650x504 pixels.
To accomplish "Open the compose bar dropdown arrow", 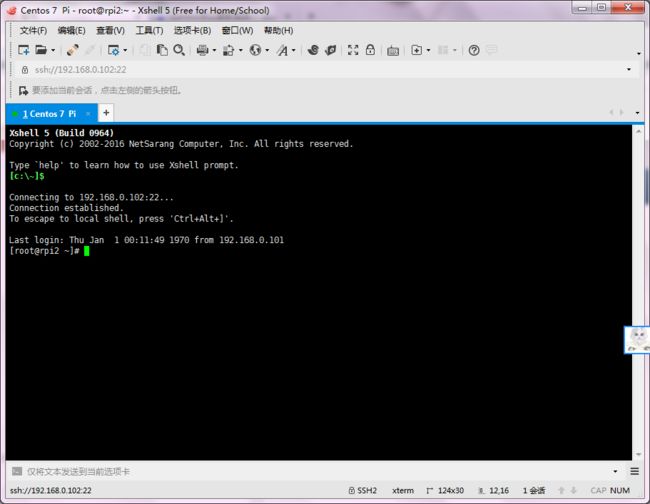I will tap(615, 471).
